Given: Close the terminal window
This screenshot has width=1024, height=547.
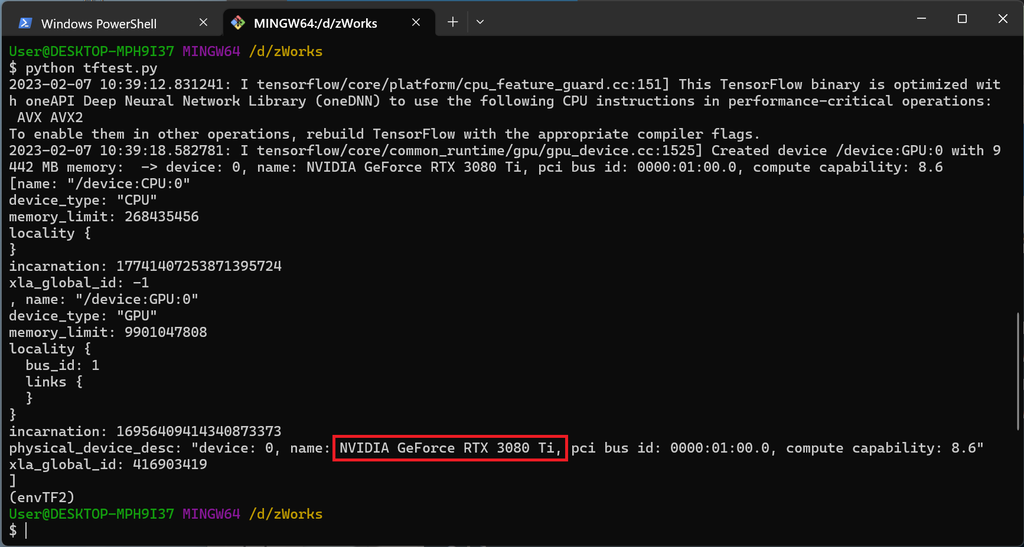Looking at the screenshot, I should tap(1002, 20).
